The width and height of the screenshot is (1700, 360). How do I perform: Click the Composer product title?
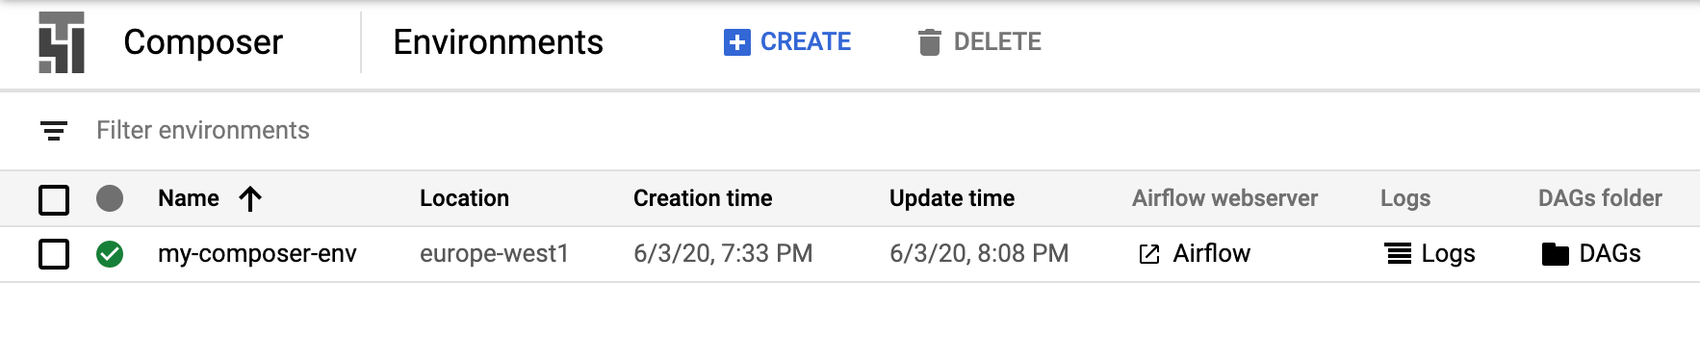(203, 42)
